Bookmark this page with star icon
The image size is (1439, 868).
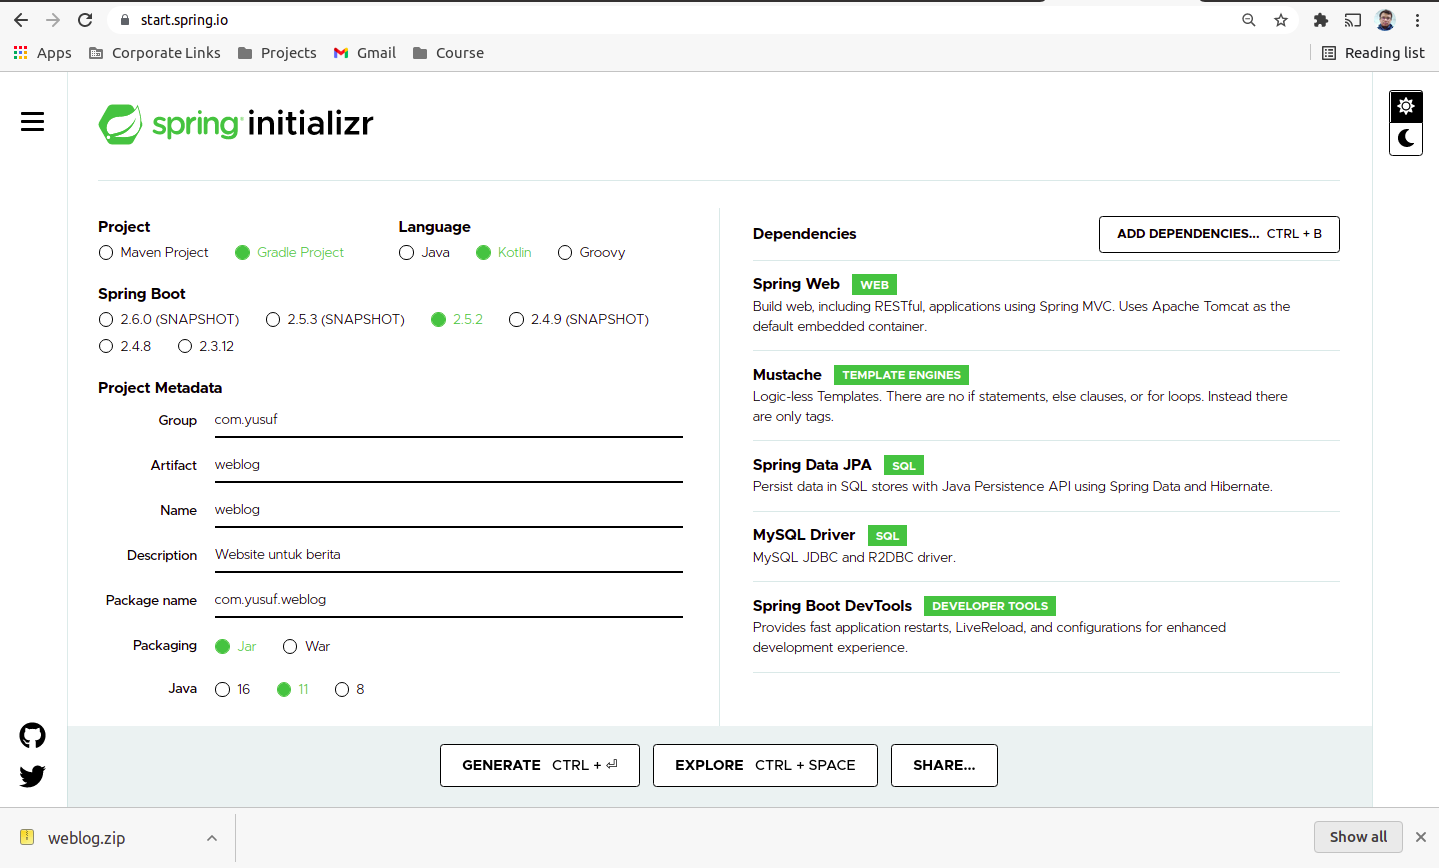pos(1281,20)
